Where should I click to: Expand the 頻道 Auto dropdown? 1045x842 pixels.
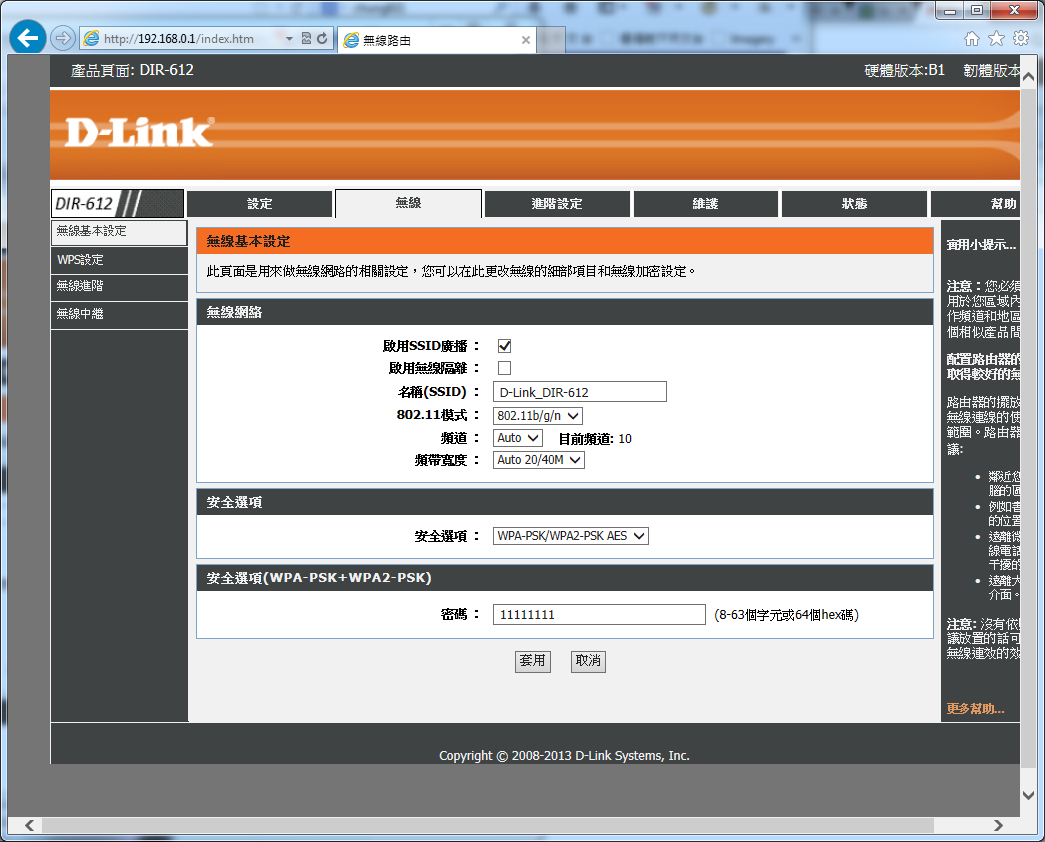(x=518, y=438)
